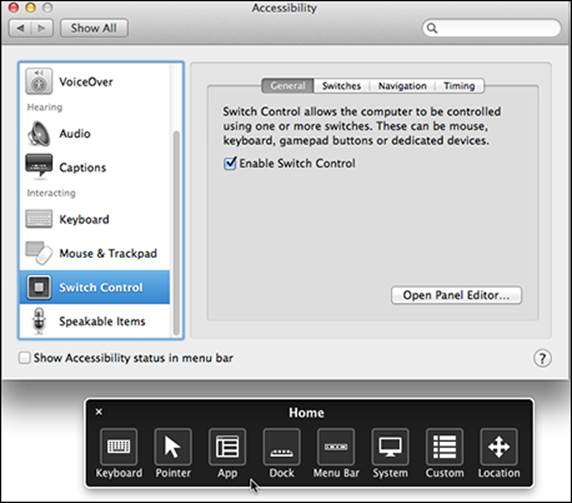Screen dimensions: 572x503
Task: Open the App panel icon
Action: (227, 446)
